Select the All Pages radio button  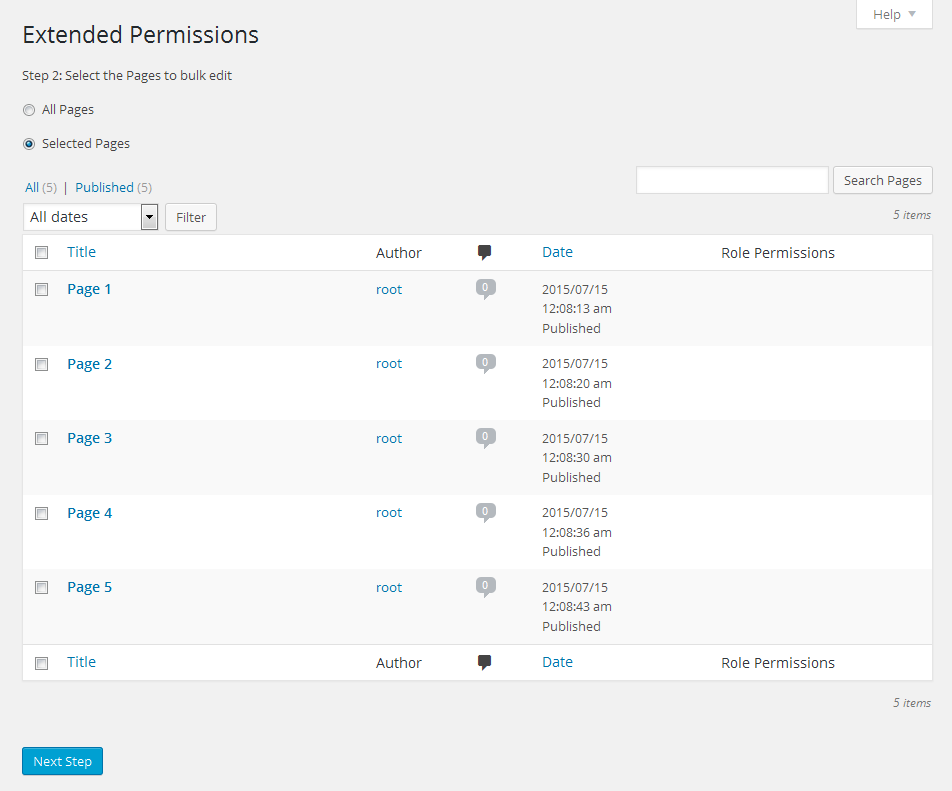tap(28, 110)
